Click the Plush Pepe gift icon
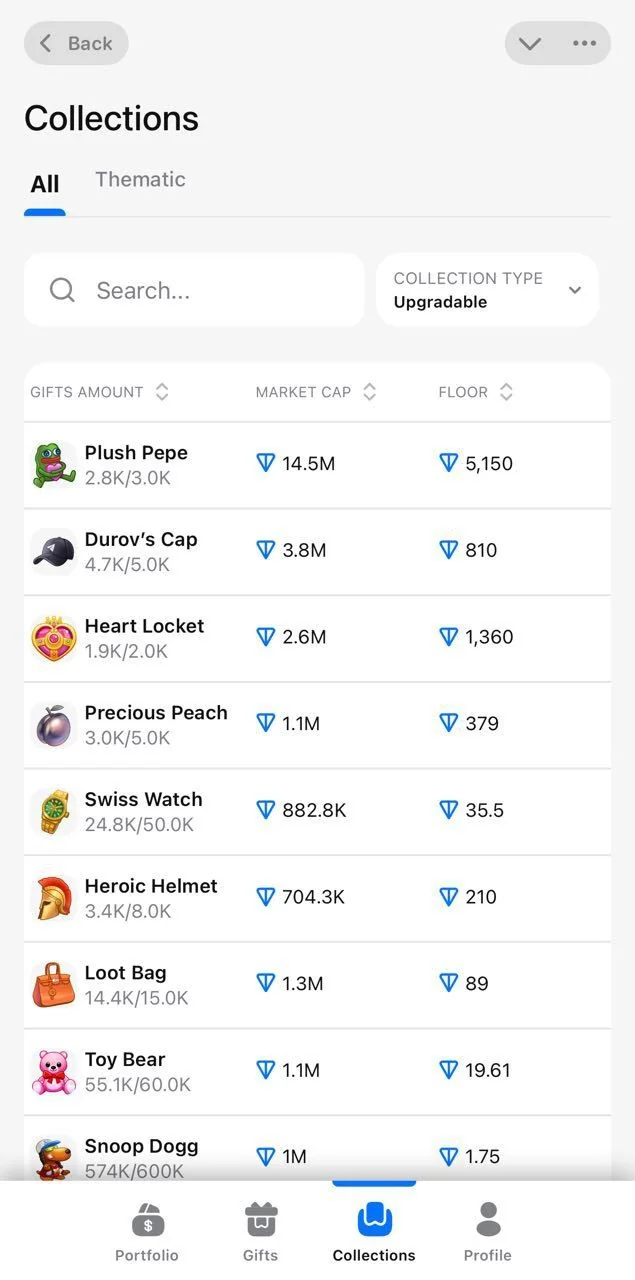 [x=53, y=465]
